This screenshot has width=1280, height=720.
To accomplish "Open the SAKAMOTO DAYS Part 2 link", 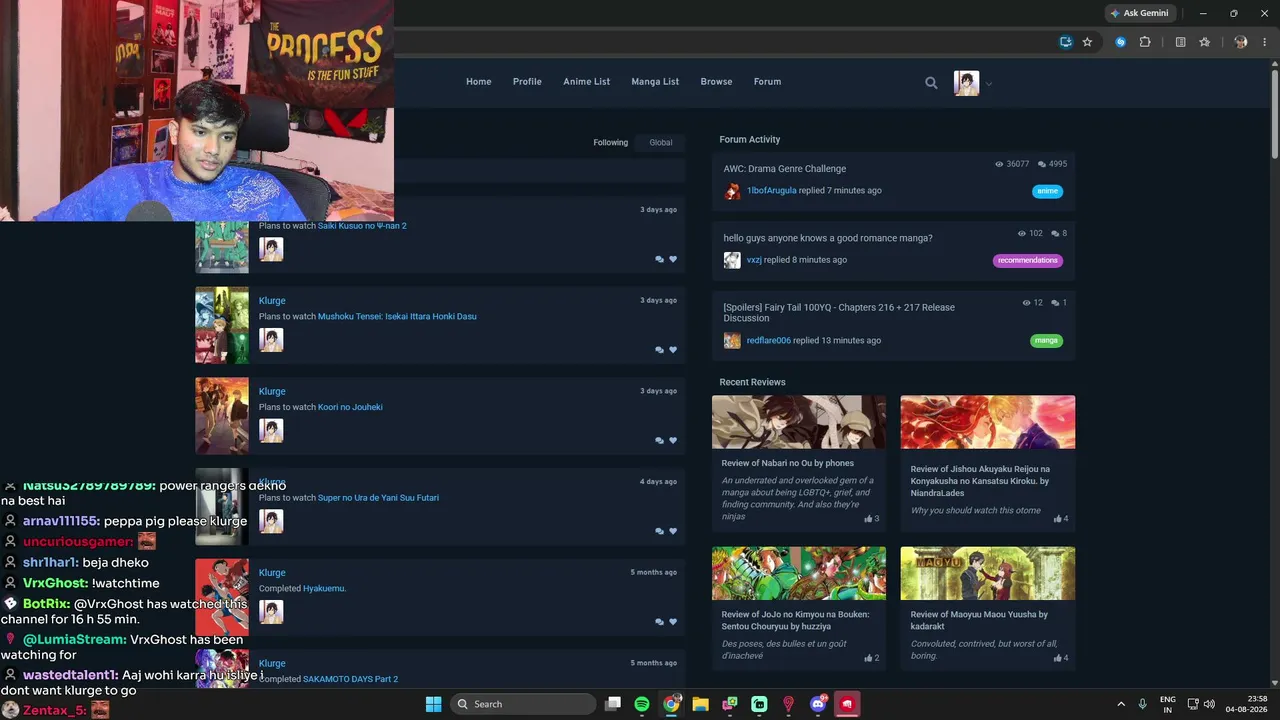I will coord(350,680).
